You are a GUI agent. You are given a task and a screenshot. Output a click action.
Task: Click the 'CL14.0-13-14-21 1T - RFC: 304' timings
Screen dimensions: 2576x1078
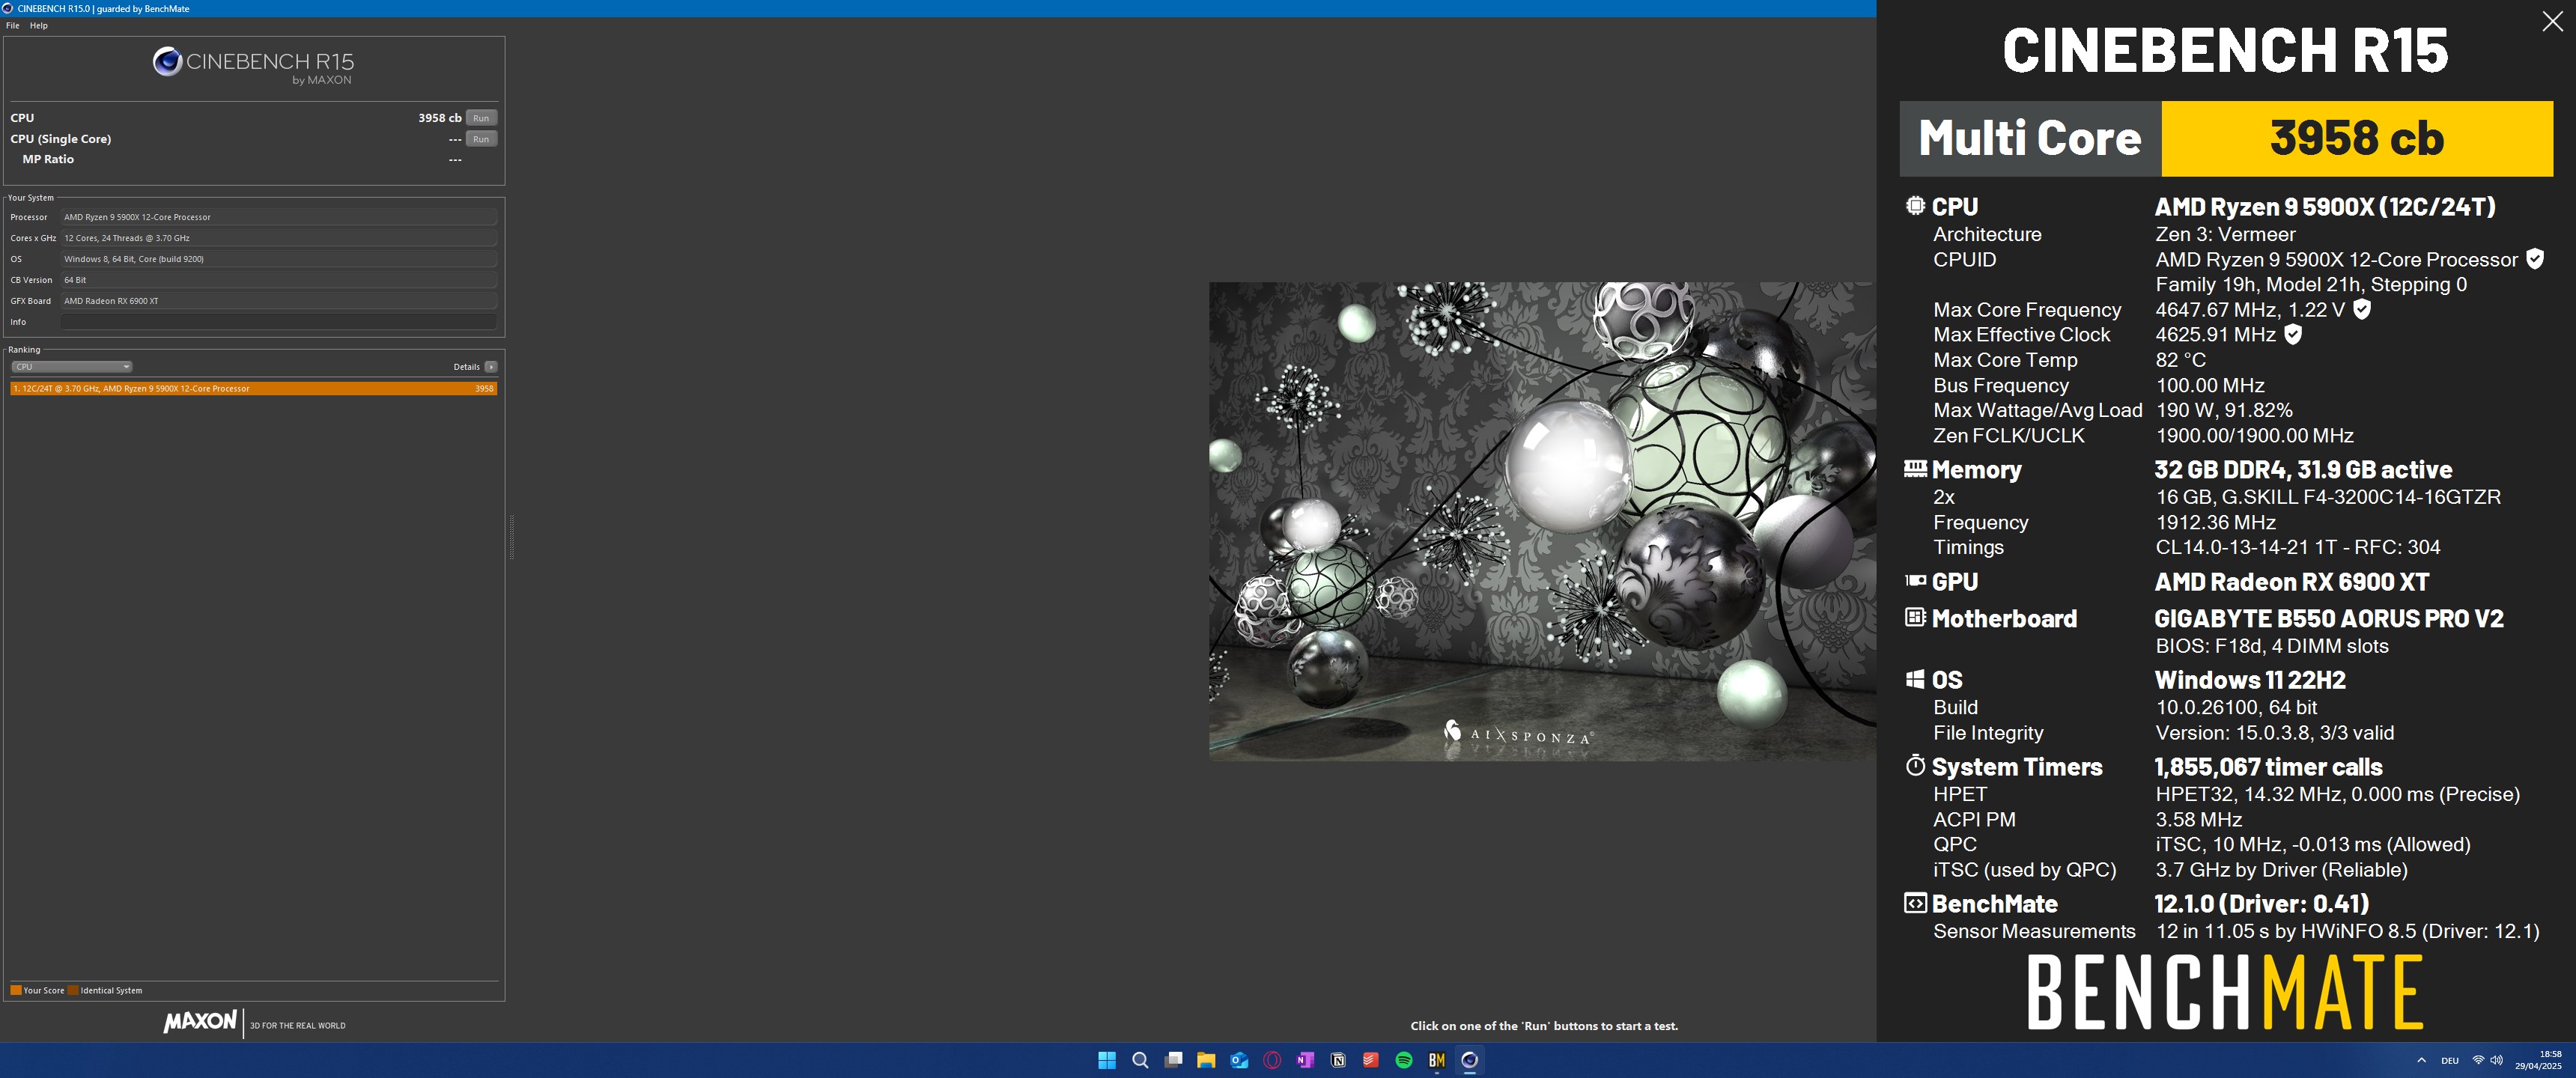[x=2298, y=547]
